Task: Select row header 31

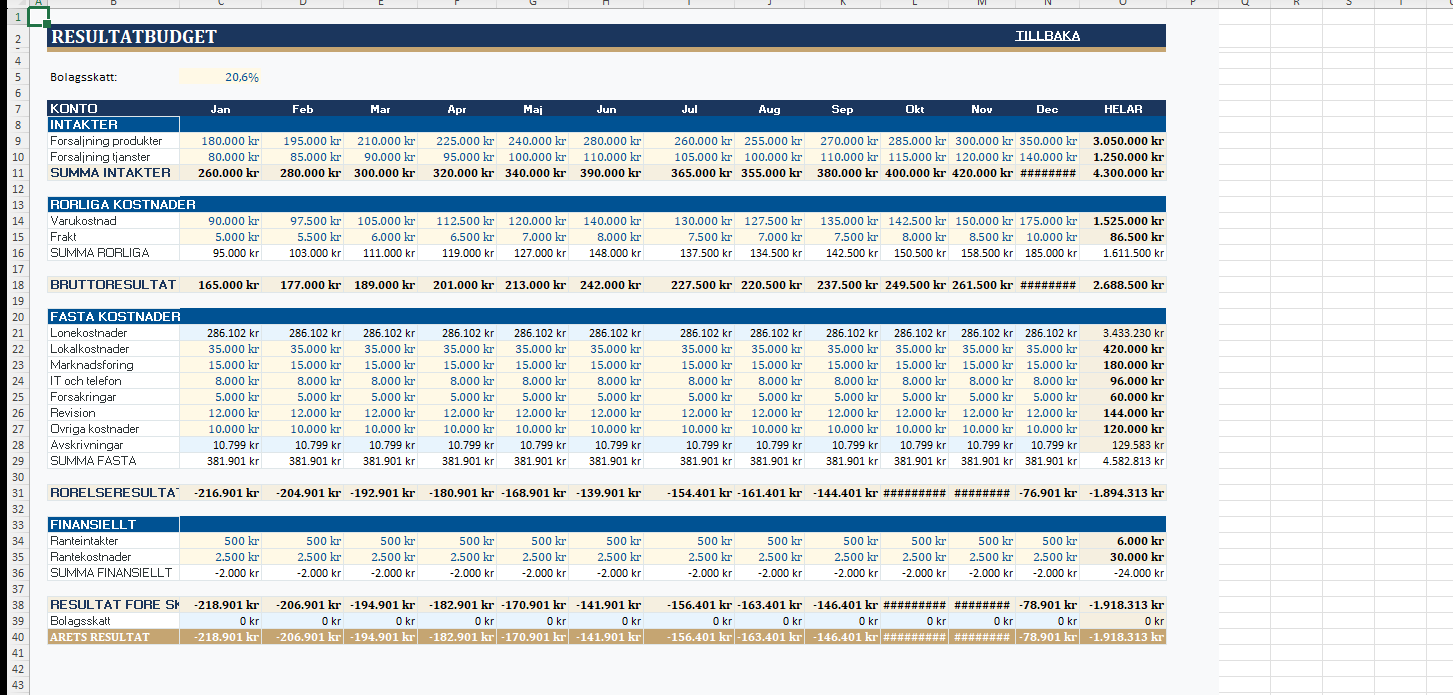Action: [x=16, y=493]
